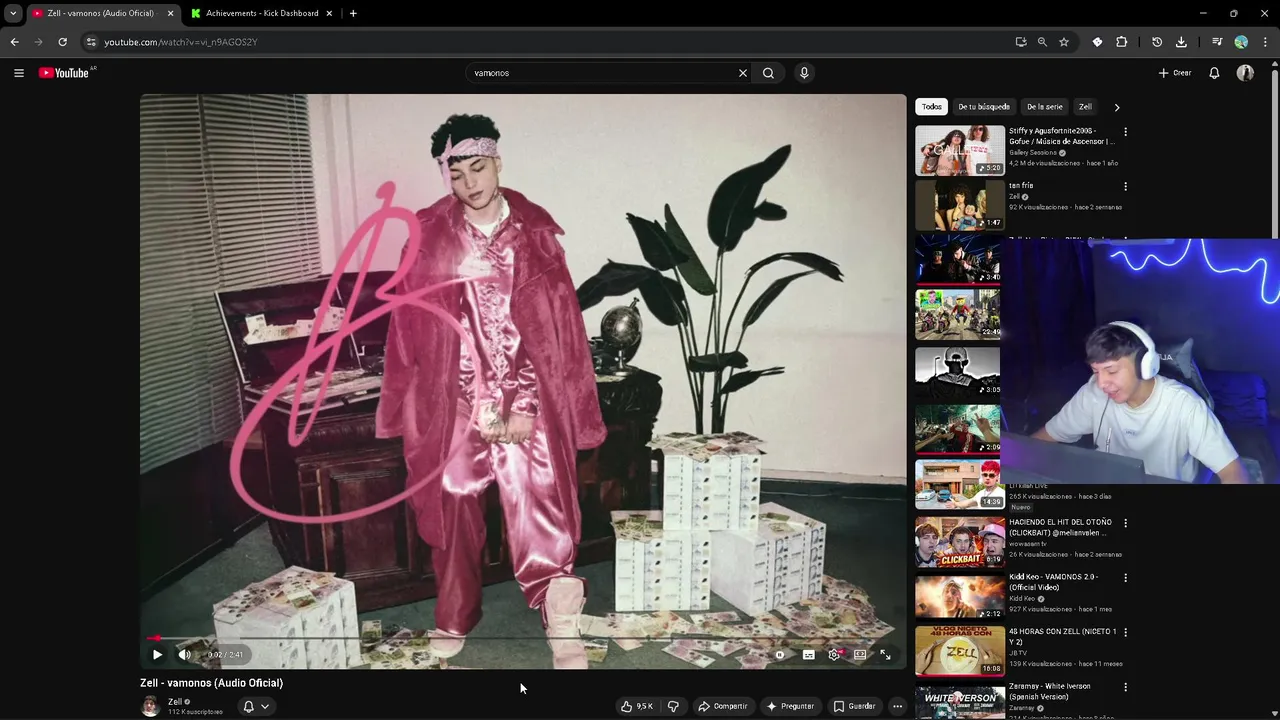Open the zoom indicator in address bar
Screen dimensions: 1280x720
point(1042,42)
